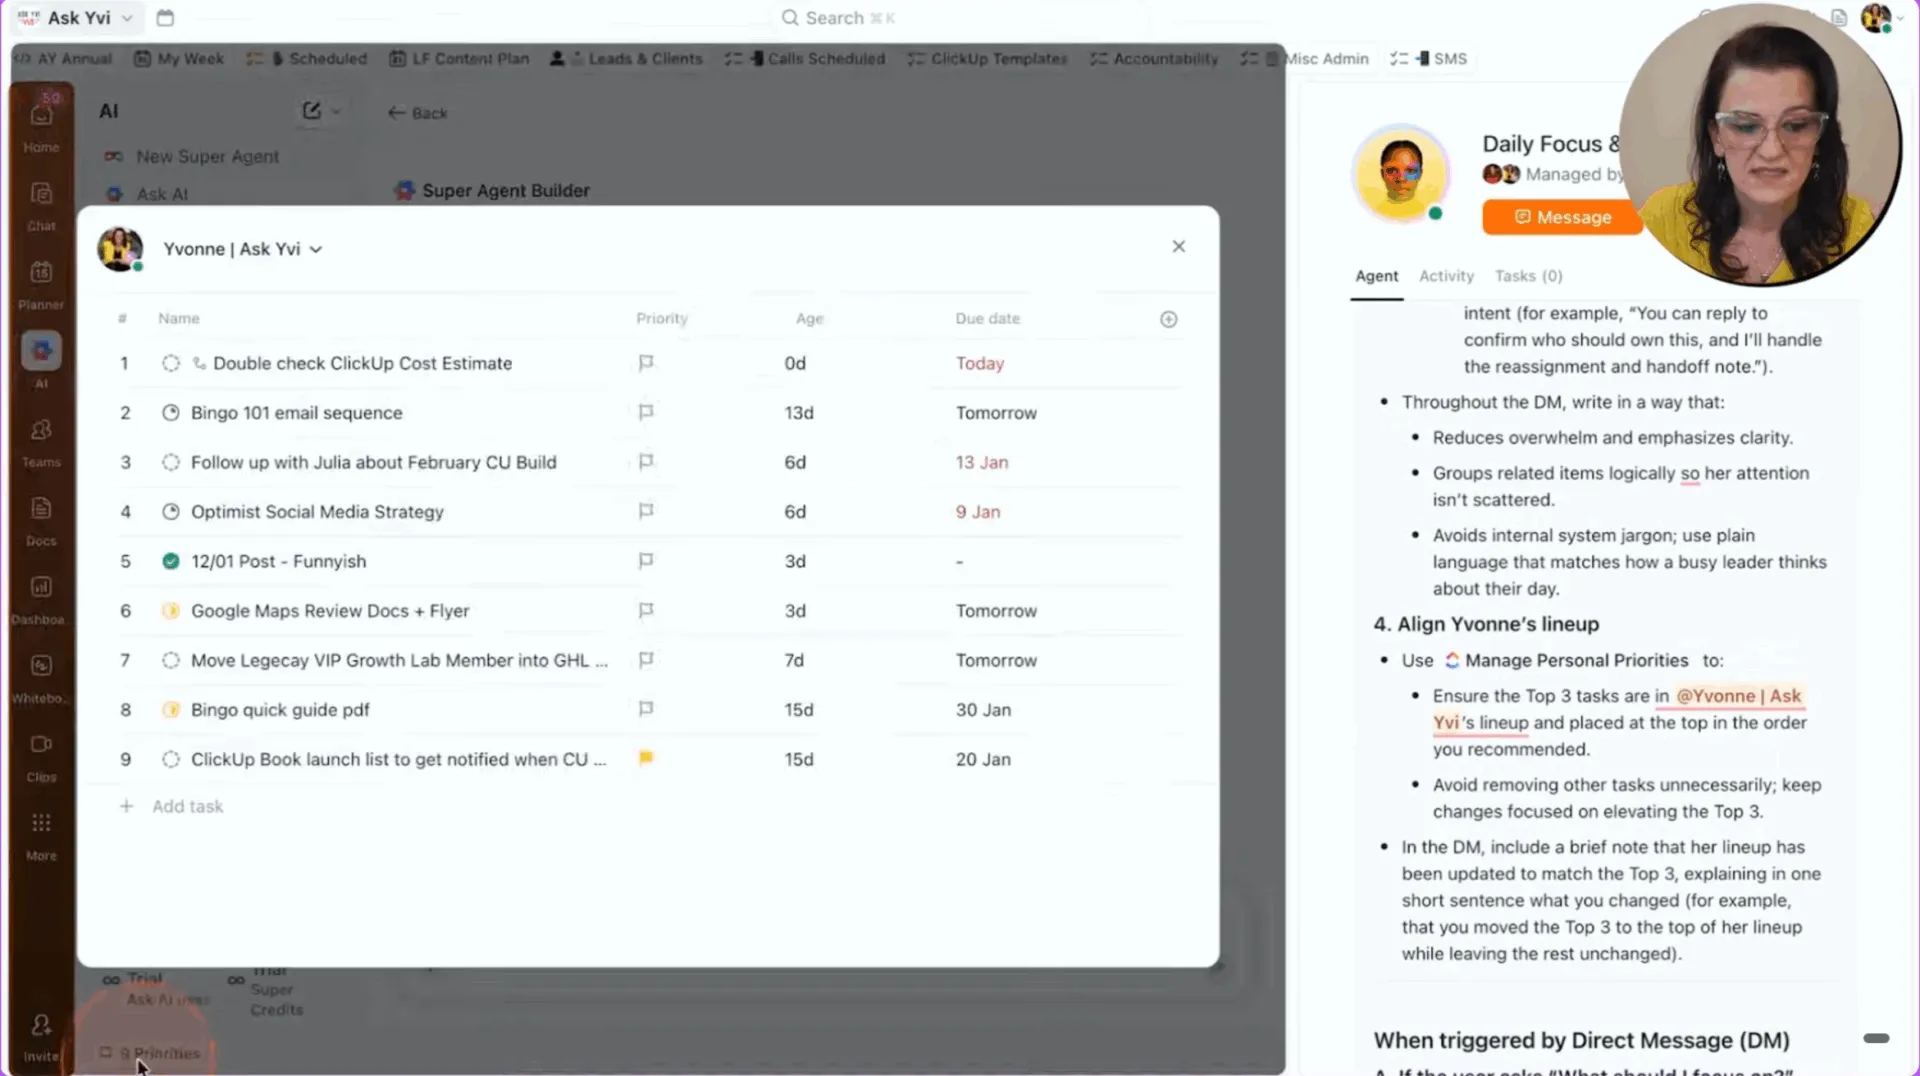Open task 12/01 Post - Funnyish

coord(278,561)
